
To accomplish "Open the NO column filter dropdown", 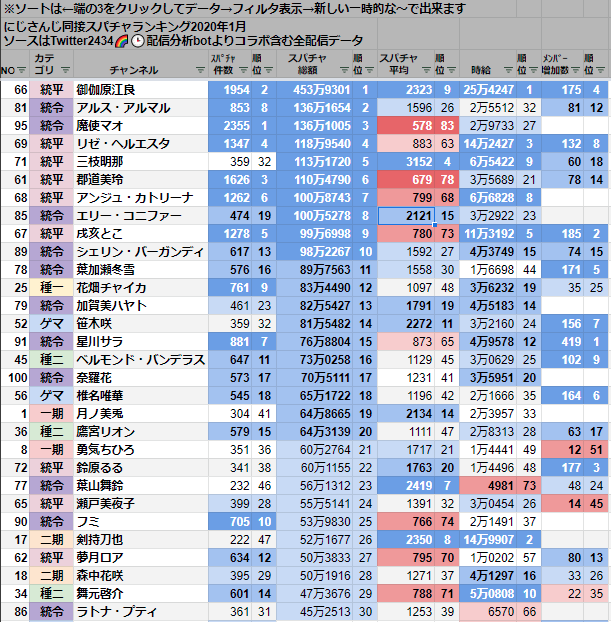I will [22, 70].
